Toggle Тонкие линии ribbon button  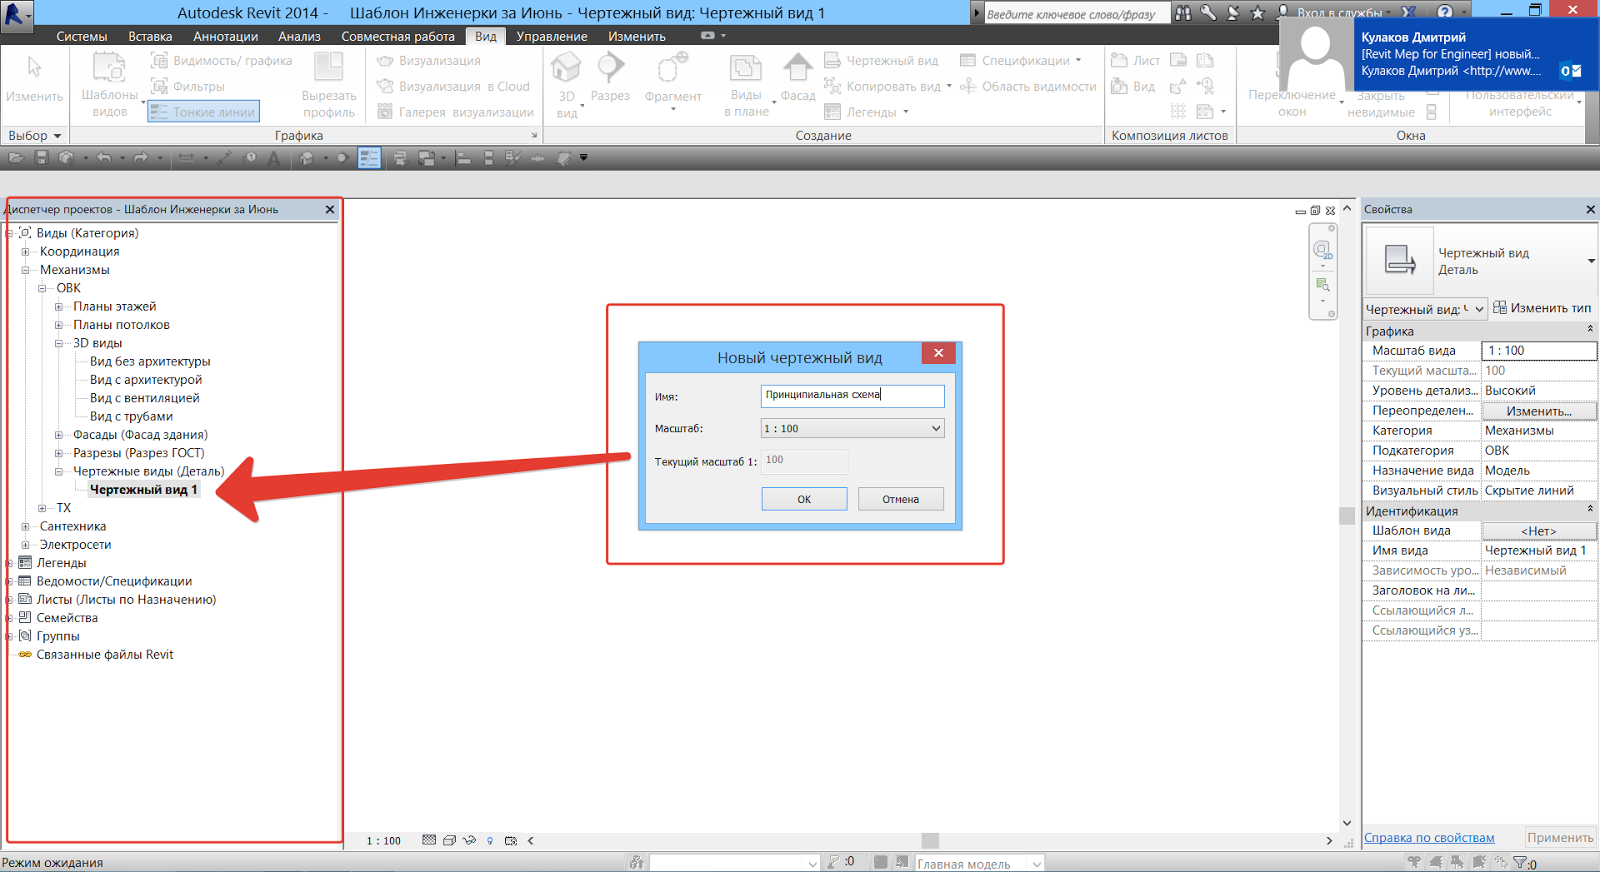(204, 112)
